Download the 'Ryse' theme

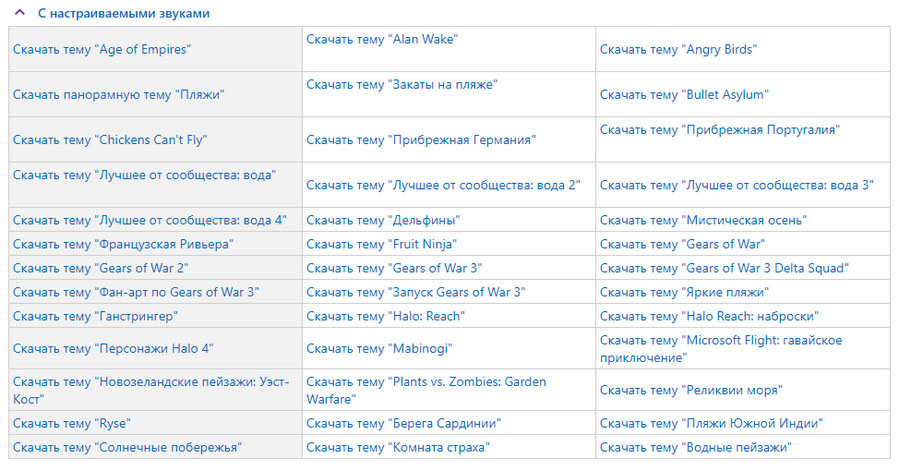click(72, 424)
